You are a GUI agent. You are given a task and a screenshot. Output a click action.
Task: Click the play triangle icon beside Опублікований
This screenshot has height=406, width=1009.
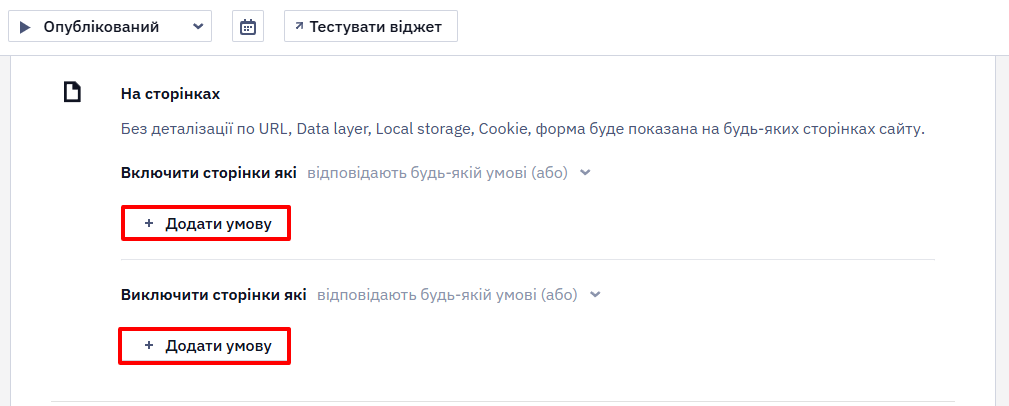point(25,27)
